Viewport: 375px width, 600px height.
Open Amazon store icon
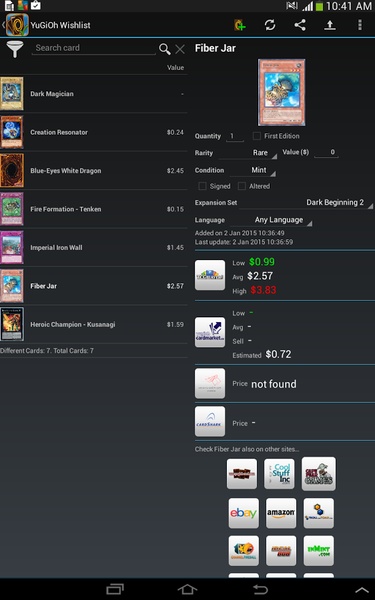point(281,513)
